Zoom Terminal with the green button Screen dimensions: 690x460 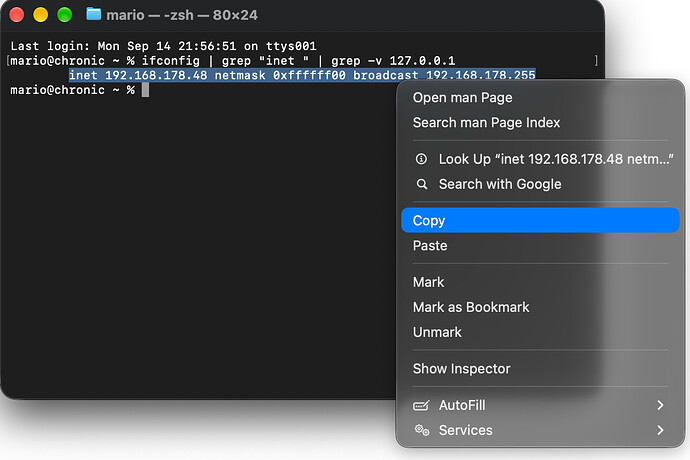pos(65,15)
